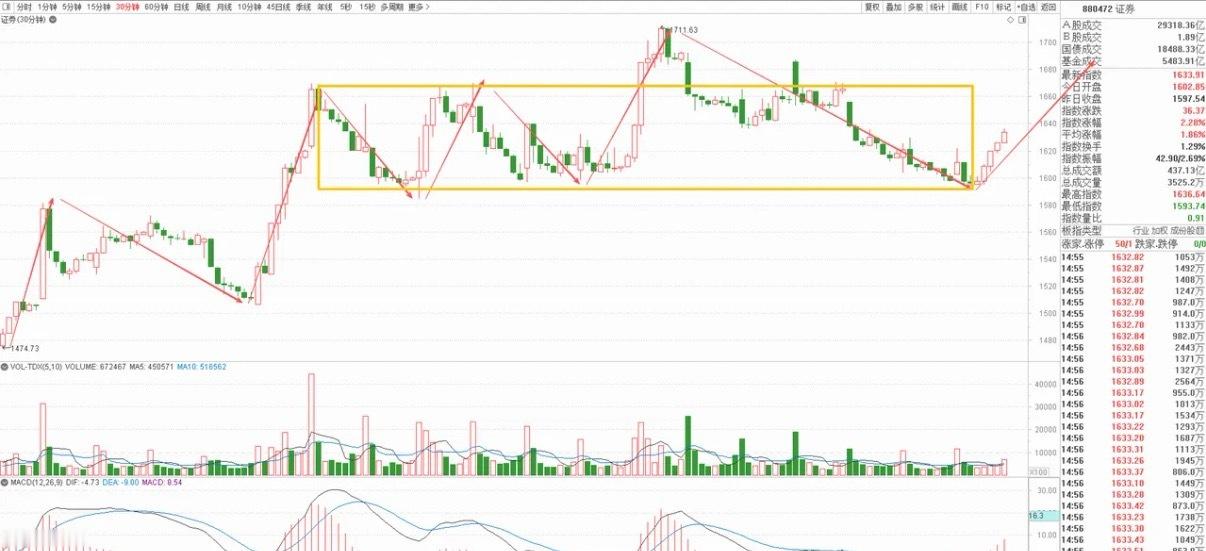Screen dimensions: 1206x551
Task: Click the +自选 add to watchlist button
Action: [x=1027, y=6]
